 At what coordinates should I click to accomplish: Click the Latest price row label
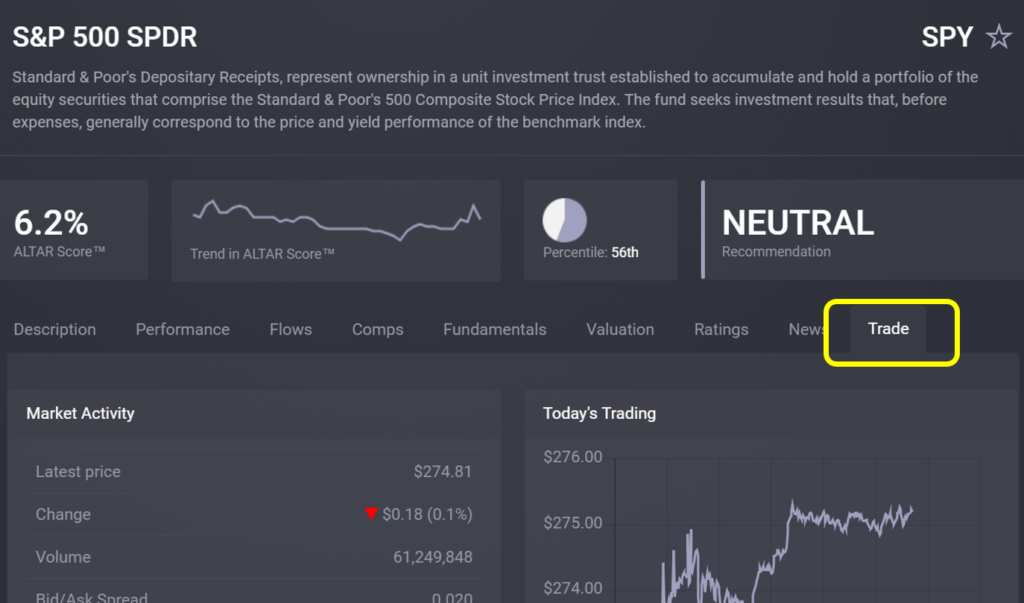[78, 472]
